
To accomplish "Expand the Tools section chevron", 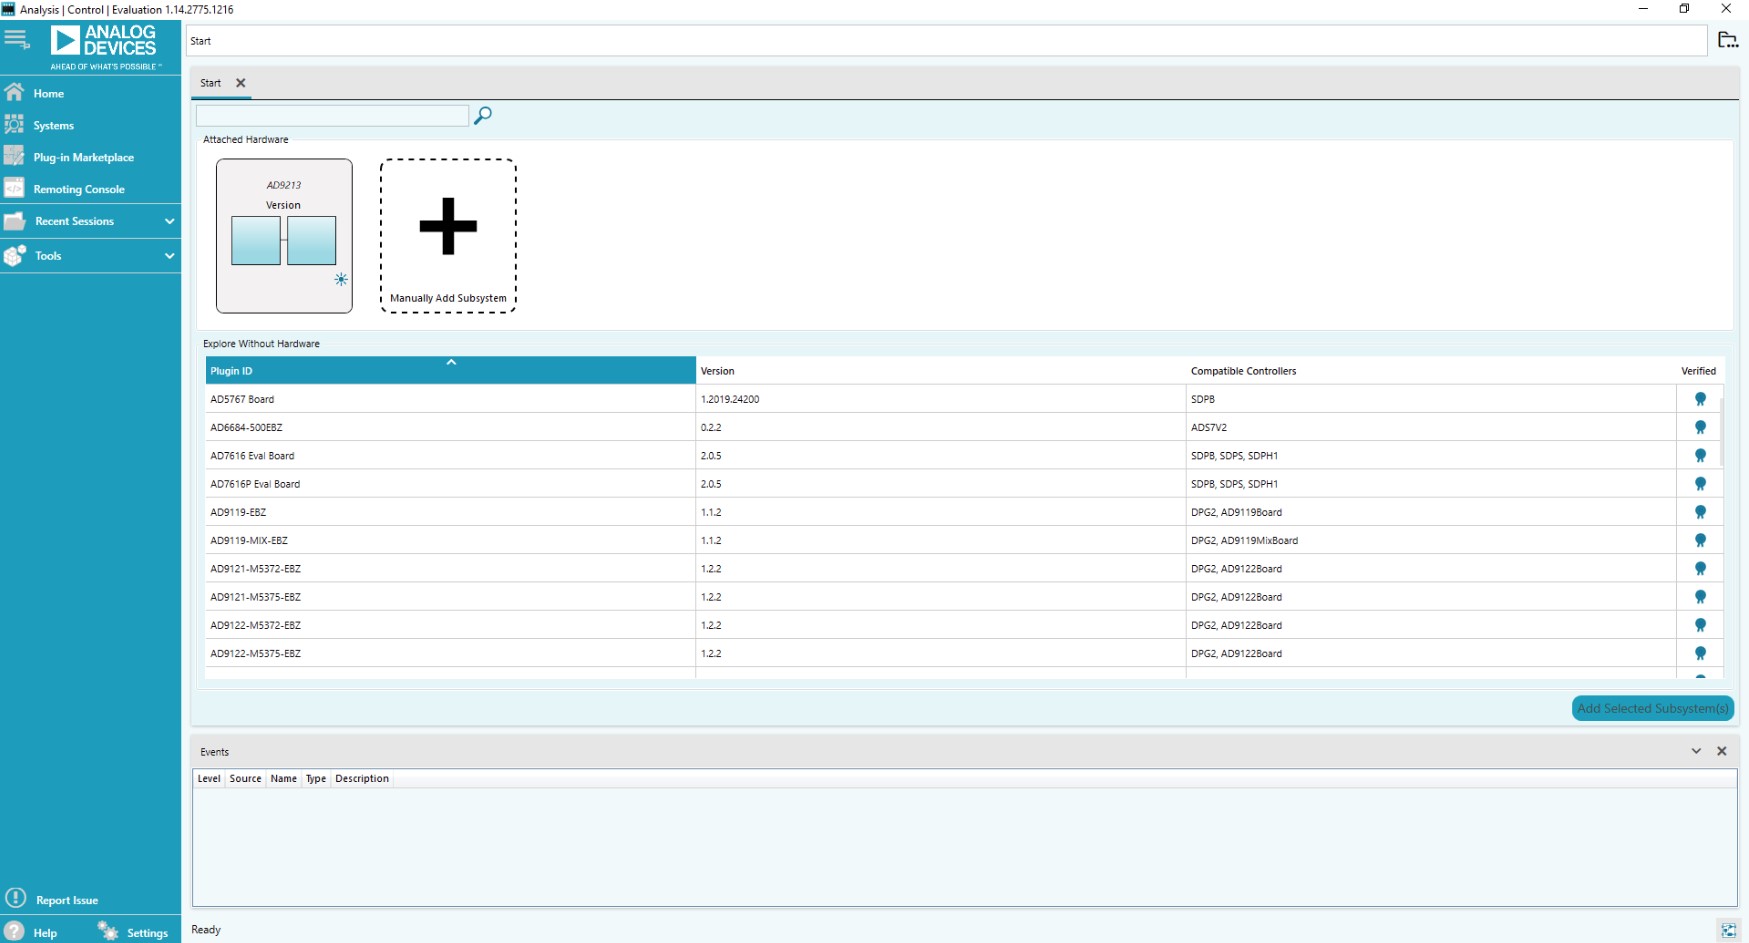I will pos(170,255).
